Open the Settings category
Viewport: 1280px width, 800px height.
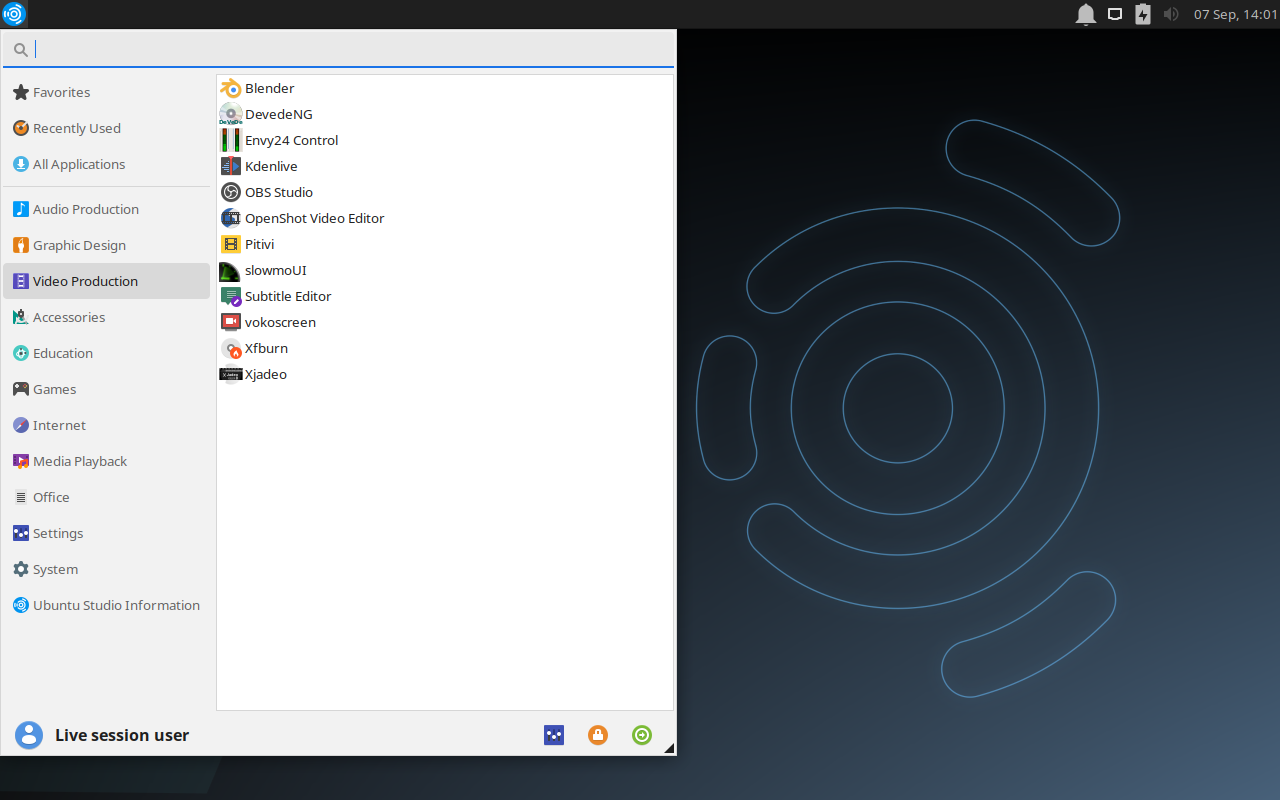click(107, 533)
